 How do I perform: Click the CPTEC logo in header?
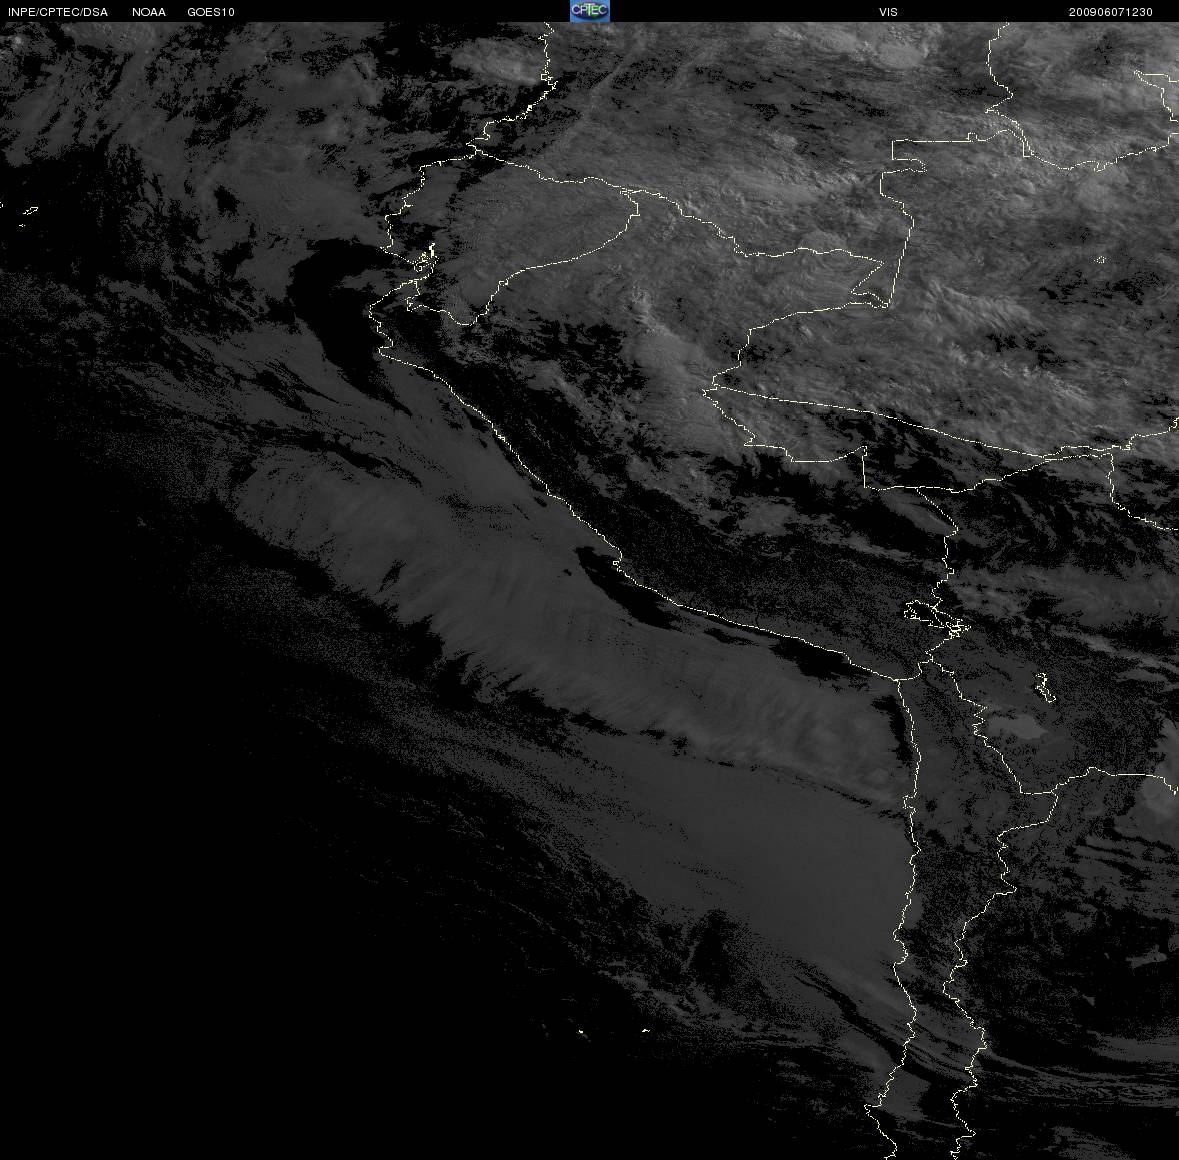click(x=590, y=11)
